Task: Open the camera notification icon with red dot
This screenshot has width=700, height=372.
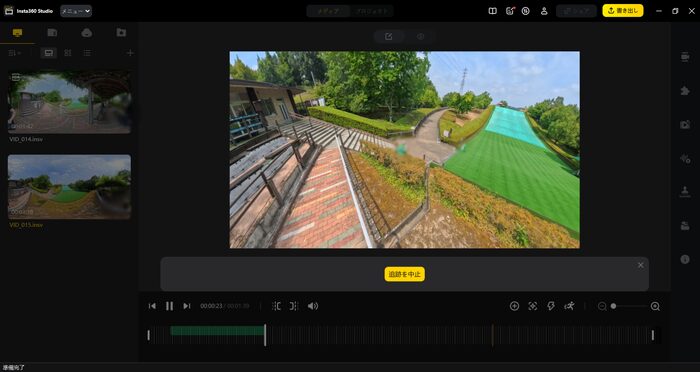Action: (510, 11)
